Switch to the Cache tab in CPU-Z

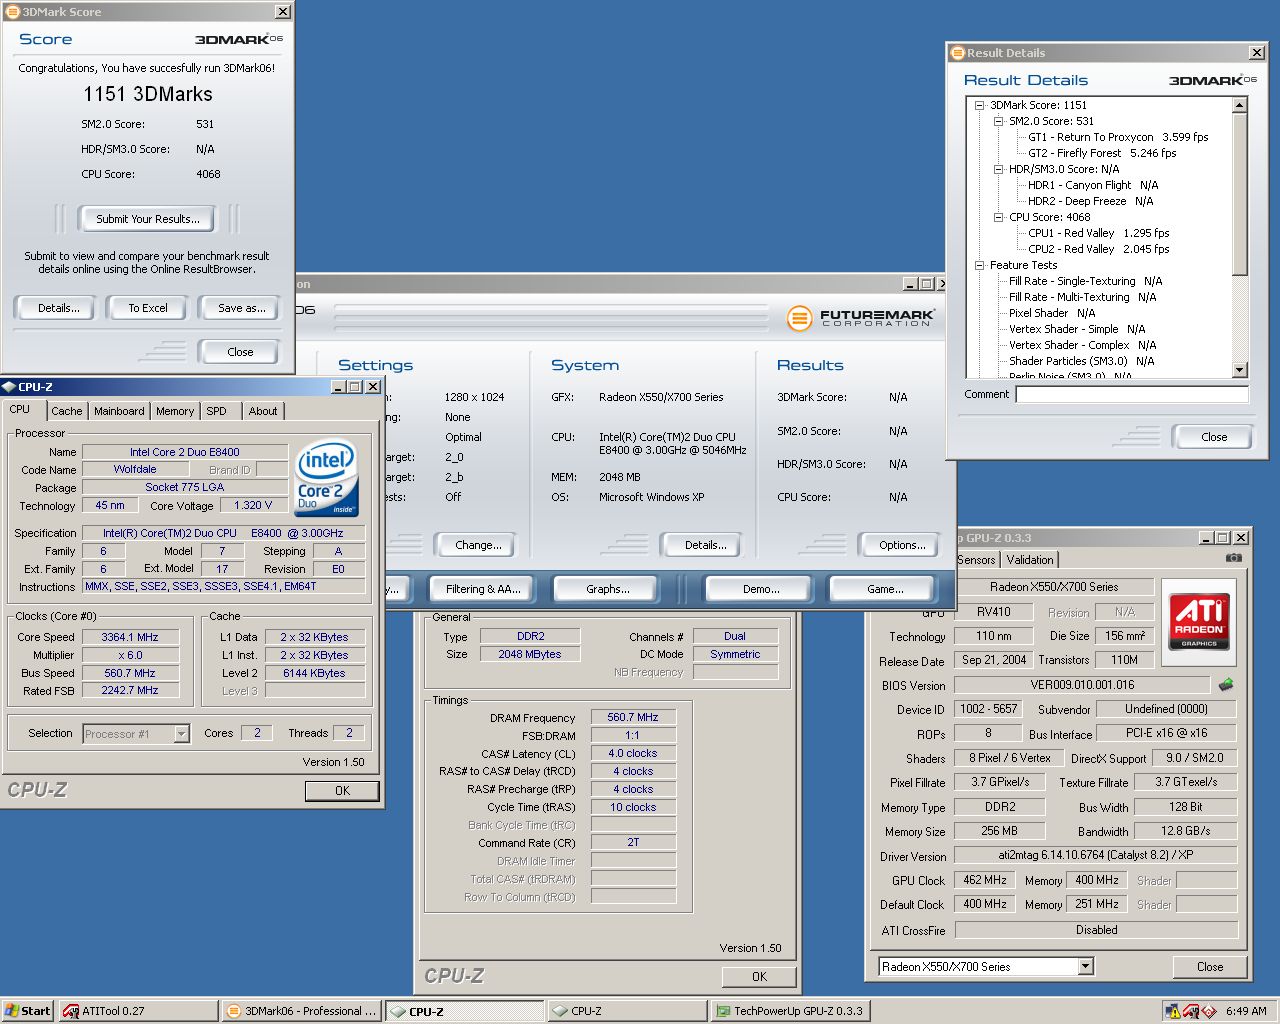click(67, 411)
